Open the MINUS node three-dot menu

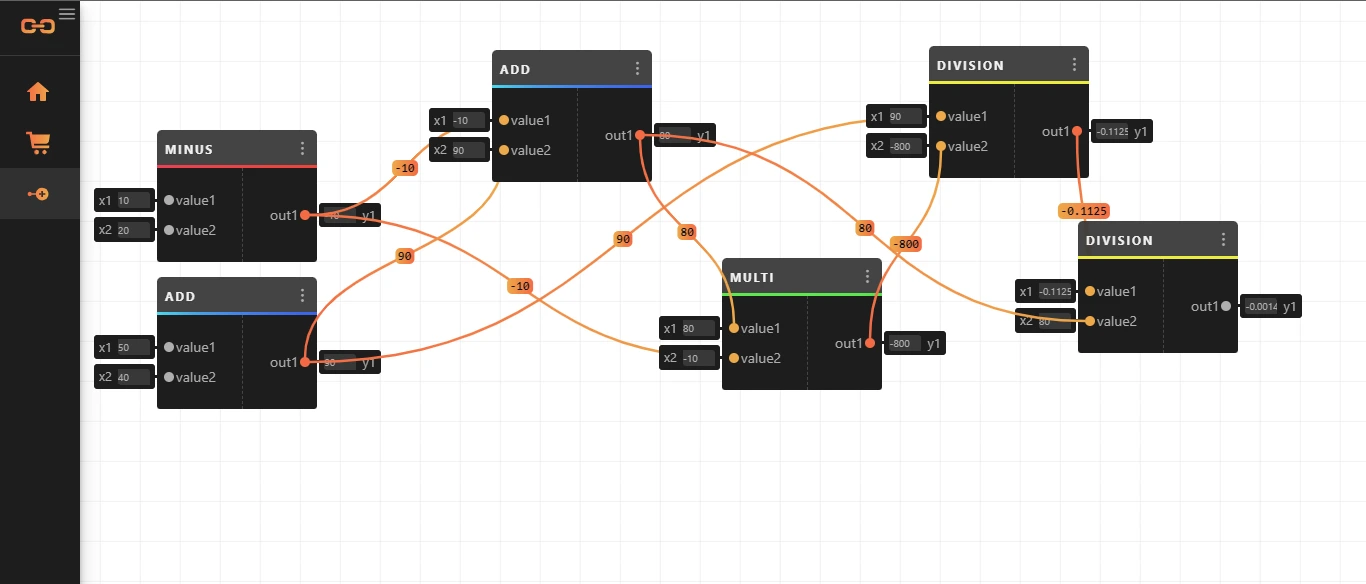pos(302,148)
